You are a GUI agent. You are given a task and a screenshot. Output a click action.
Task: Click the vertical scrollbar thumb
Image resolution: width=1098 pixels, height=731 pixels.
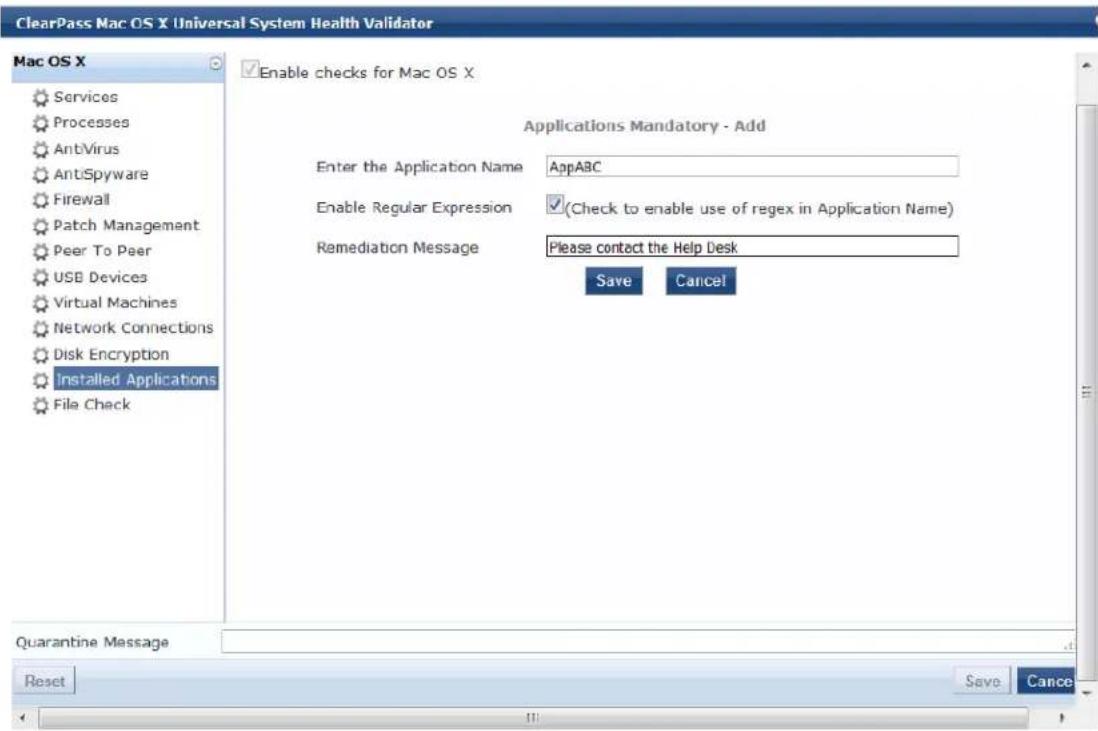pyautogui.click(x=1086, y=392)
